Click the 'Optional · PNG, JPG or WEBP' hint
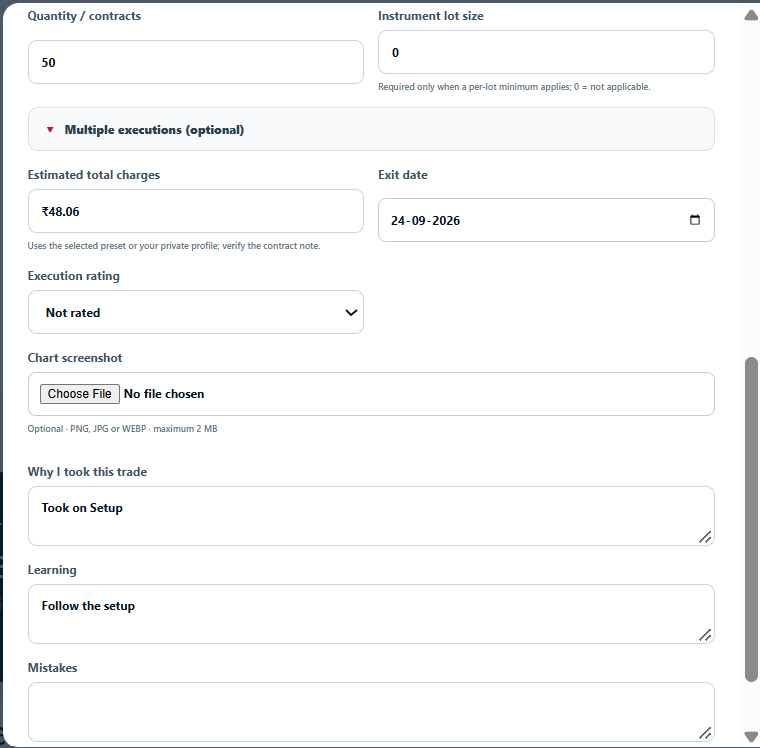The image size is (760, 748). tap(122, 429)
